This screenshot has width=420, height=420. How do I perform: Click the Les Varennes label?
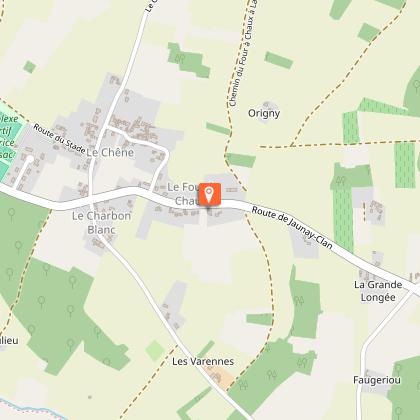203,361
